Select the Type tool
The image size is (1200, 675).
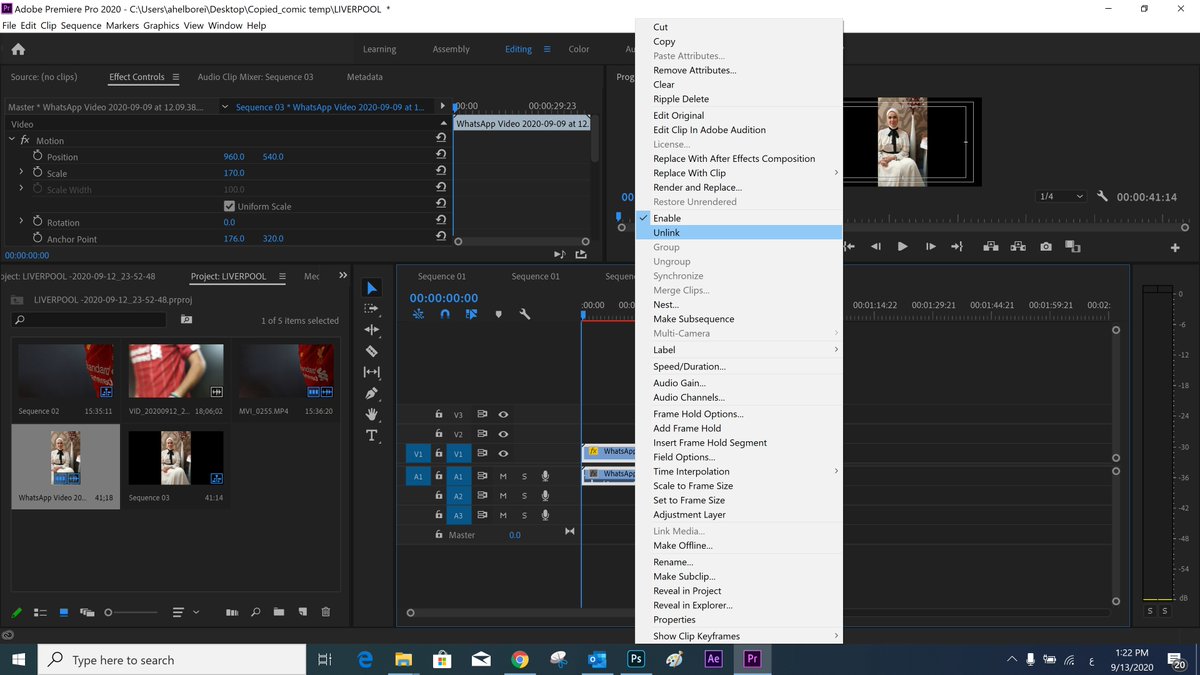[371, 436]
